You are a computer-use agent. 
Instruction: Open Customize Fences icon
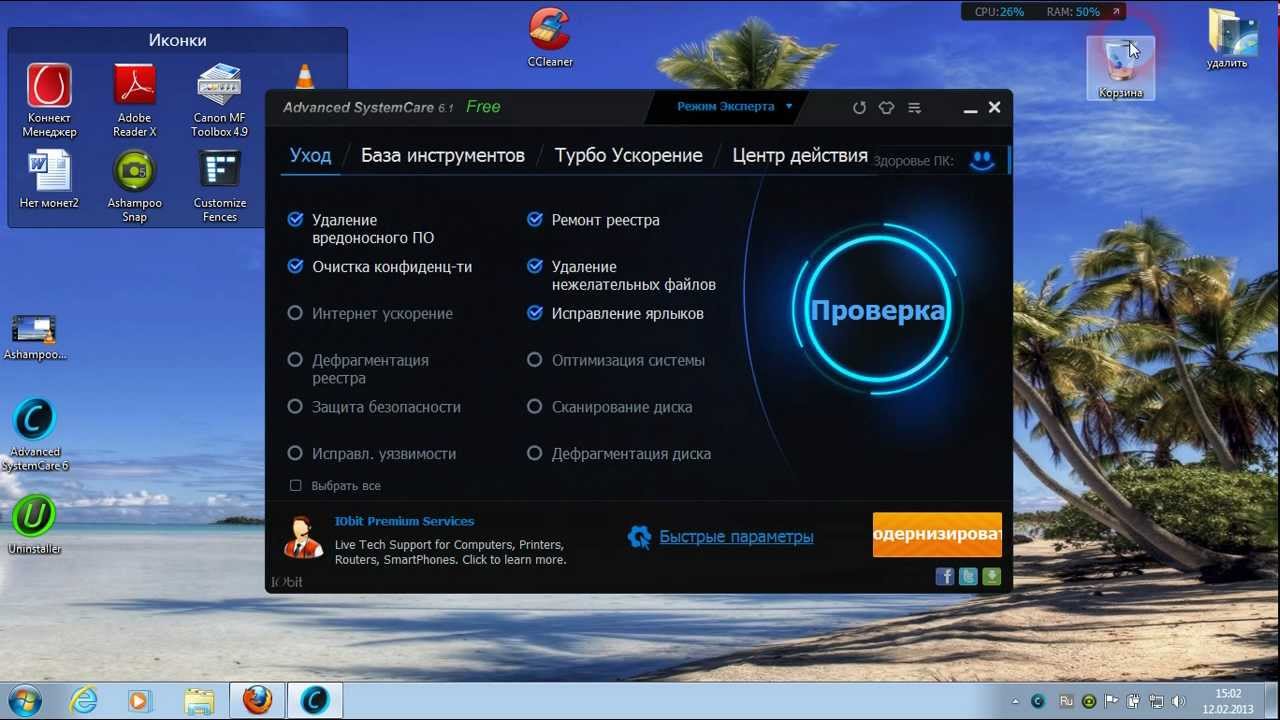[220, 186]
